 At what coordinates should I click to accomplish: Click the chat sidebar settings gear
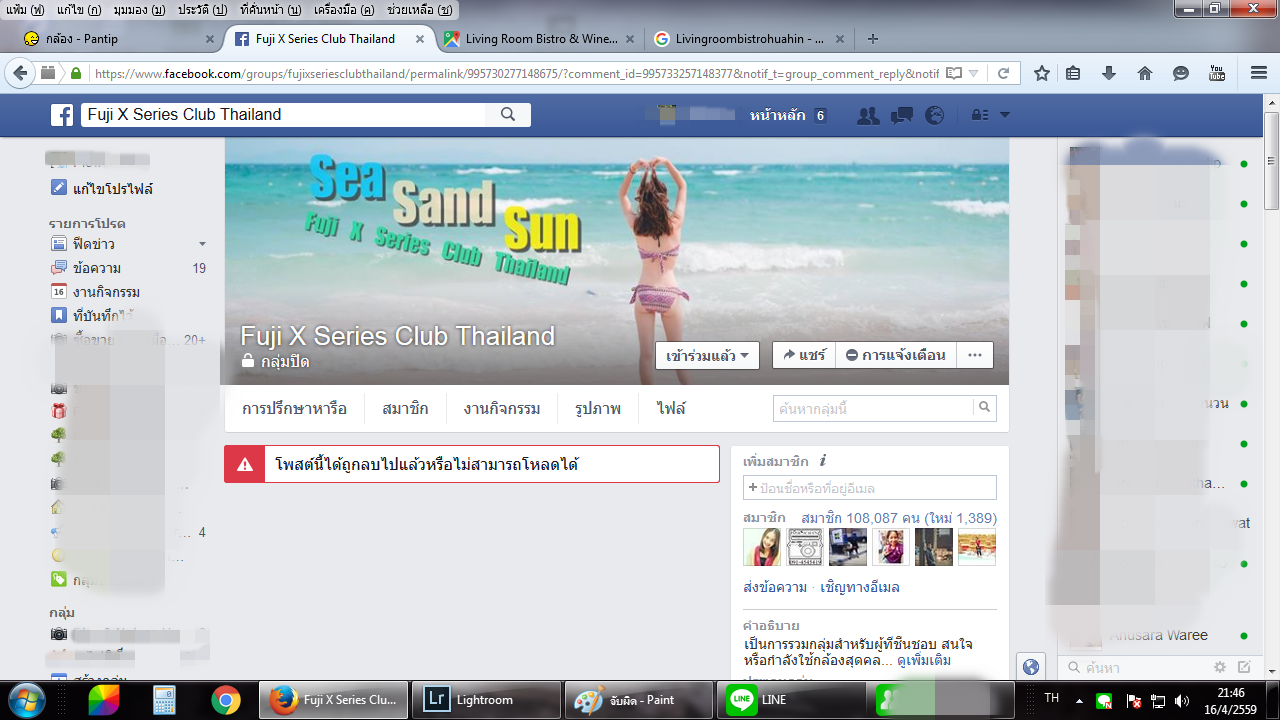point(1220,667)
